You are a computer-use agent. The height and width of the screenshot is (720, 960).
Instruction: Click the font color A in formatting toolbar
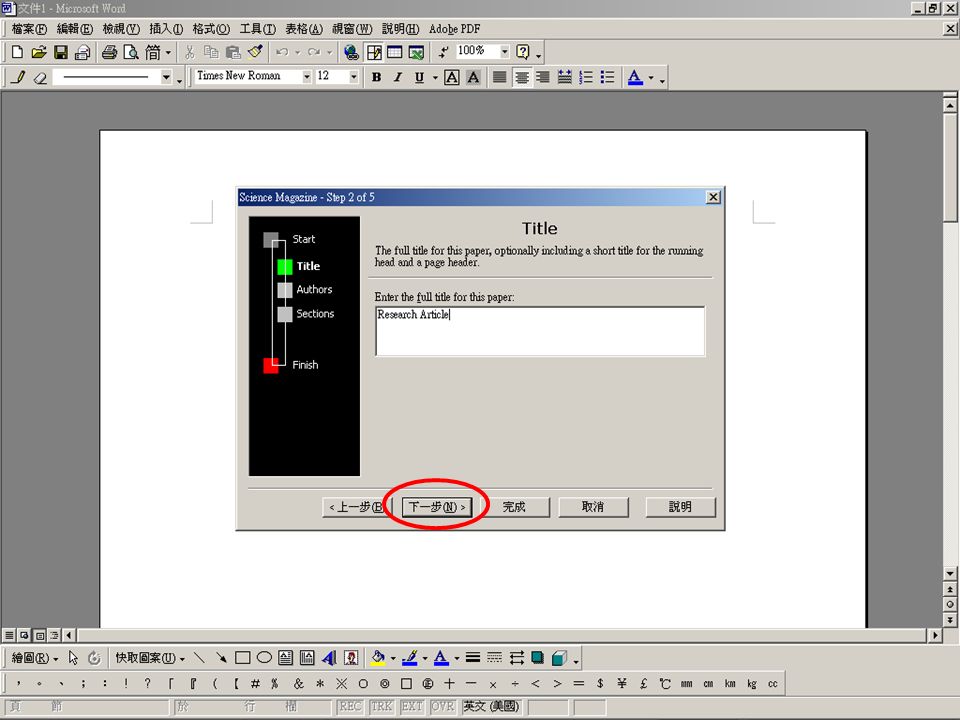(x=636, y=77)
